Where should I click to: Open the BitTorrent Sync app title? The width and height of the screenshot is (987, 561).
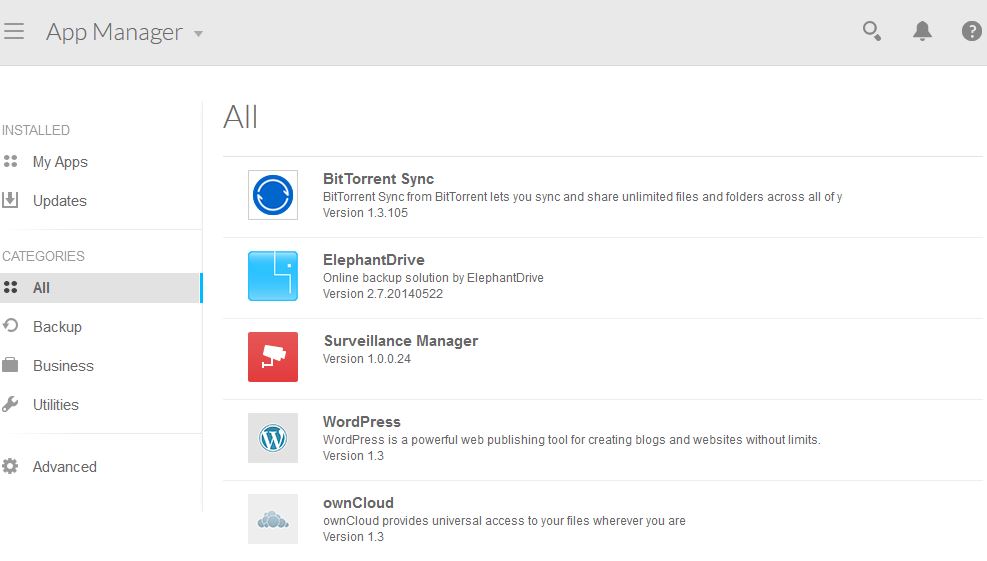[x=378, y=179]
